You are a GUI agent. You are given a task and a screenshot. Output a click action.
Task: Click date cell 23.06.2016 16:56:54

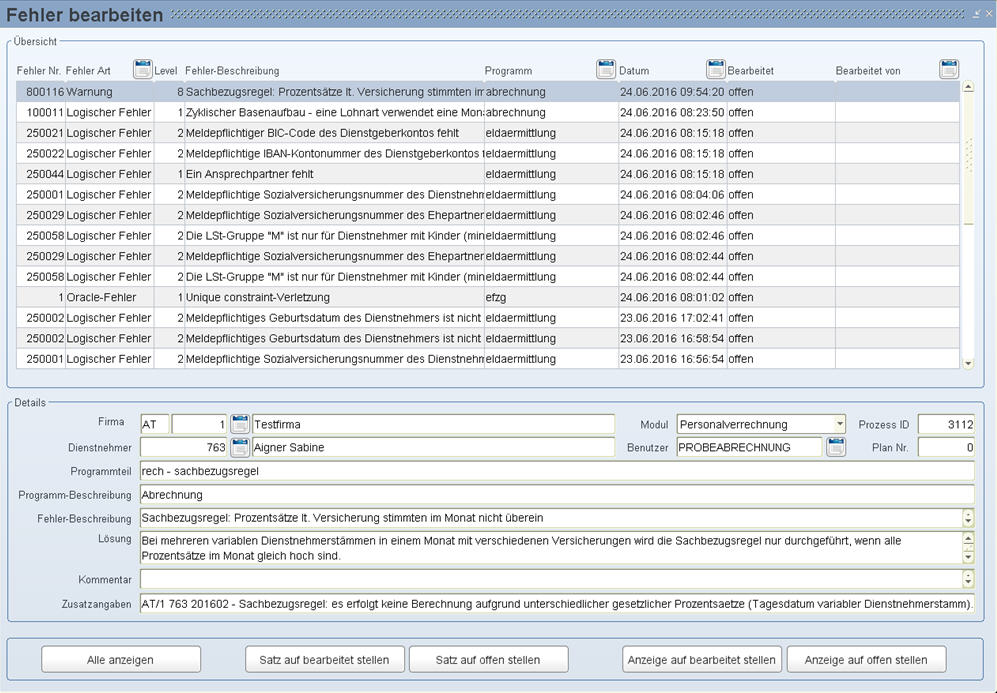click(673, 359)
